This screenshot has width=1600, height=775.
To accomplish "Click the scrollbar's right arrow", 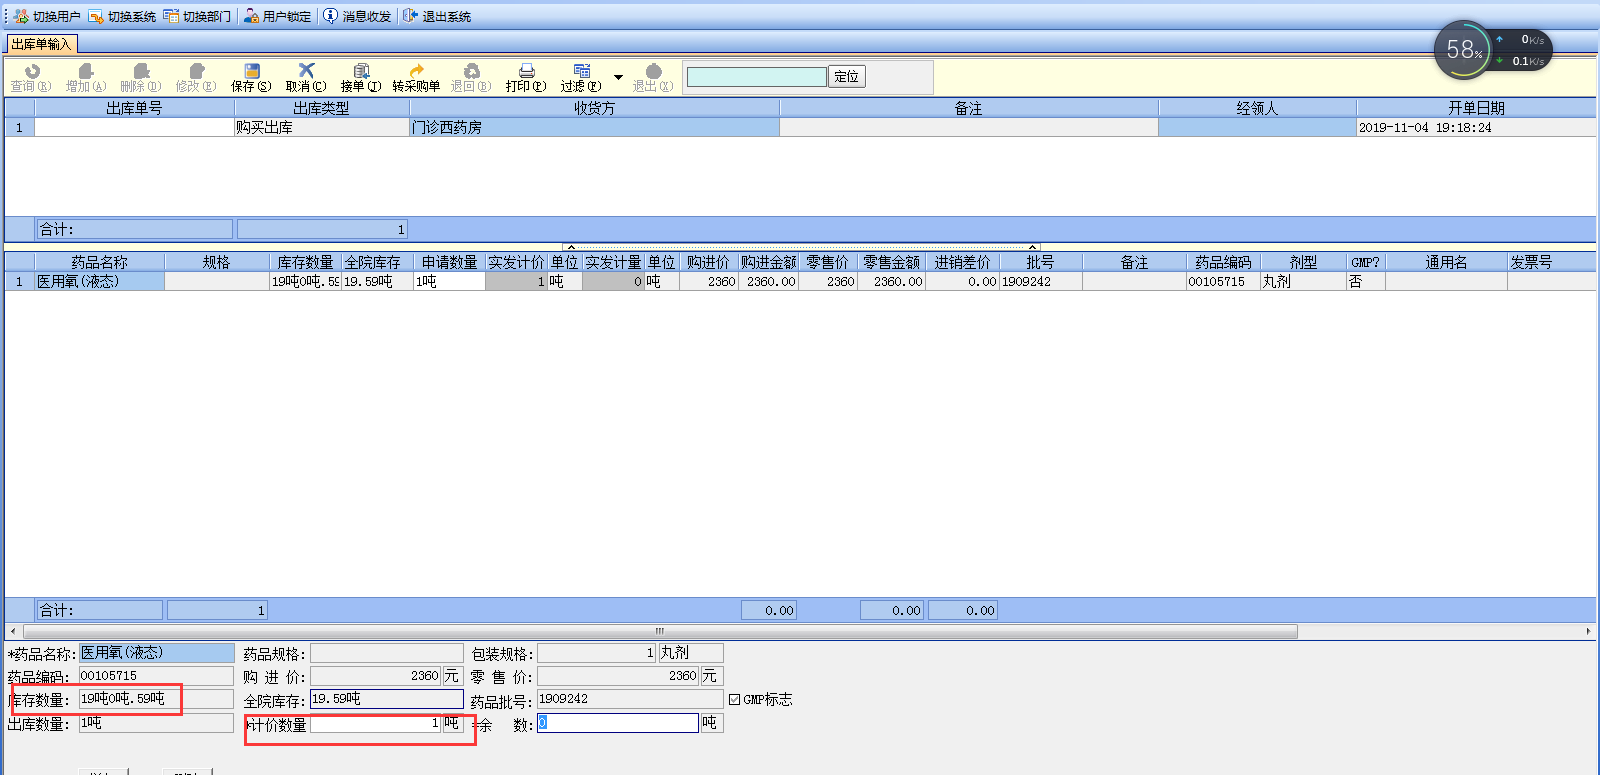I will (1588, 631).
